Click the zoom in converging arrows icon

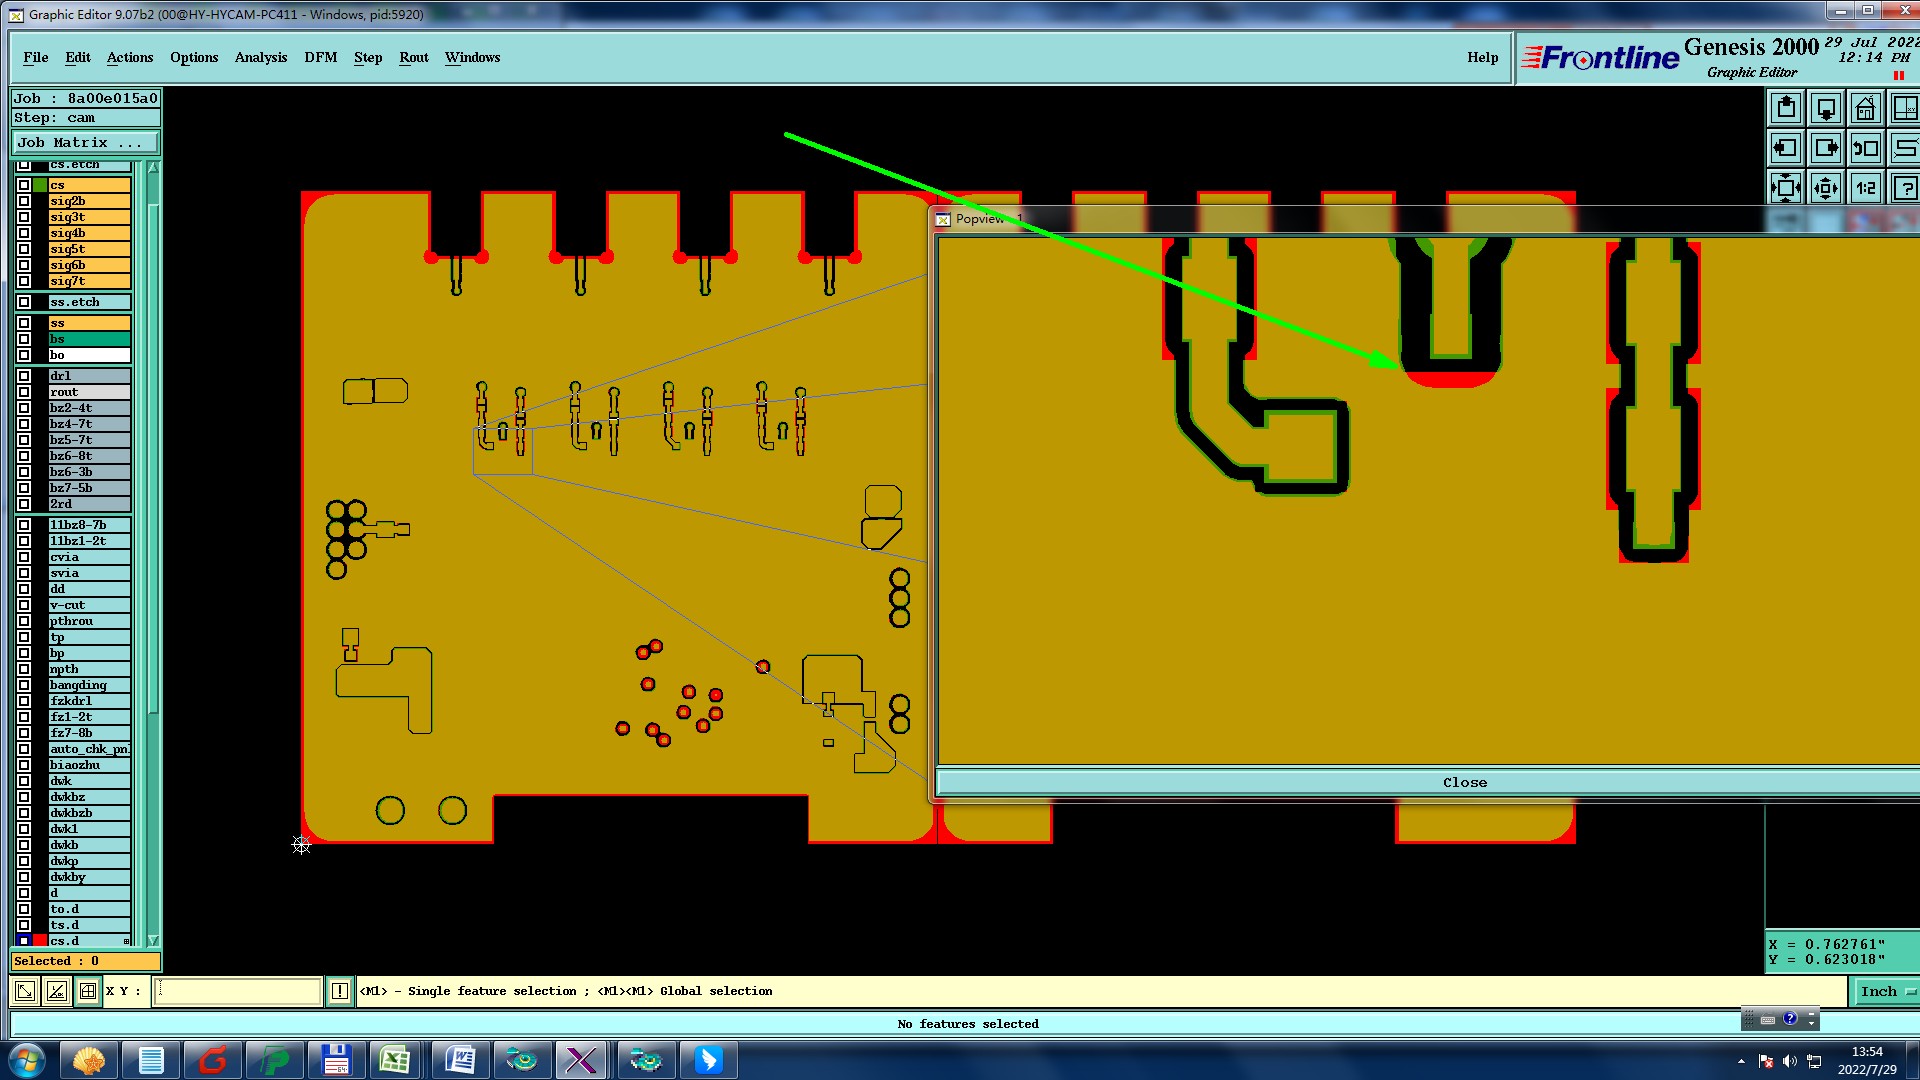tap(1826, 188)
